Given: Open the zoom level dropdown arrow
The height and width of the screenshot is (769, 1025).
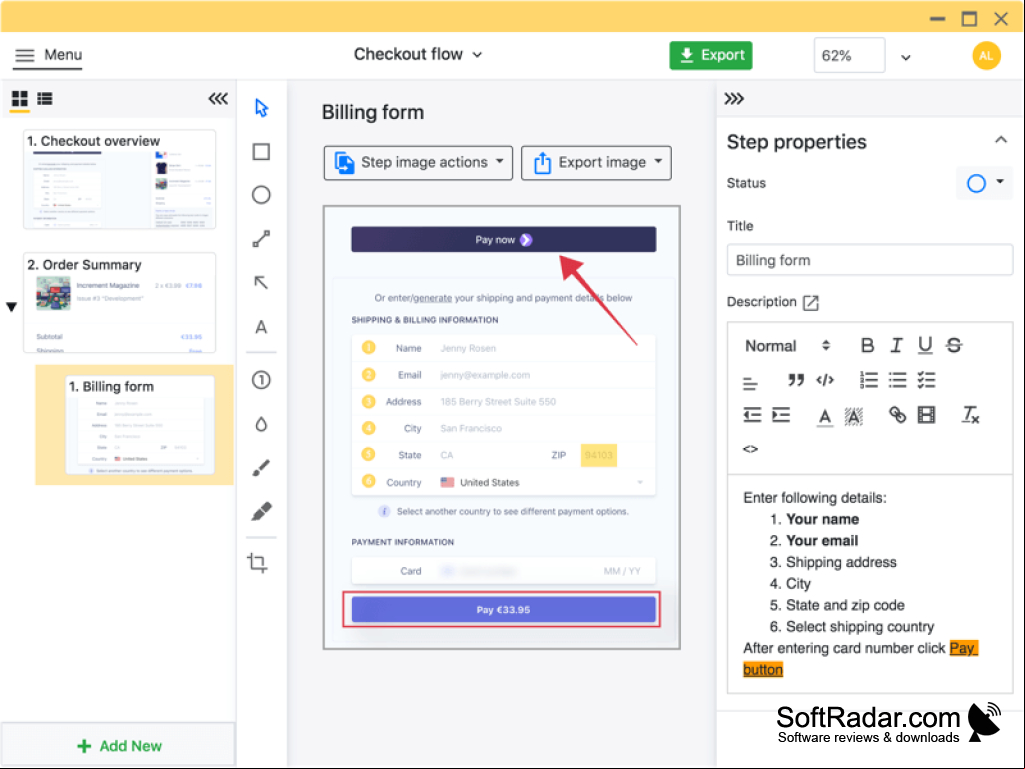Looking at the screenshot, I should coord(906,58).
